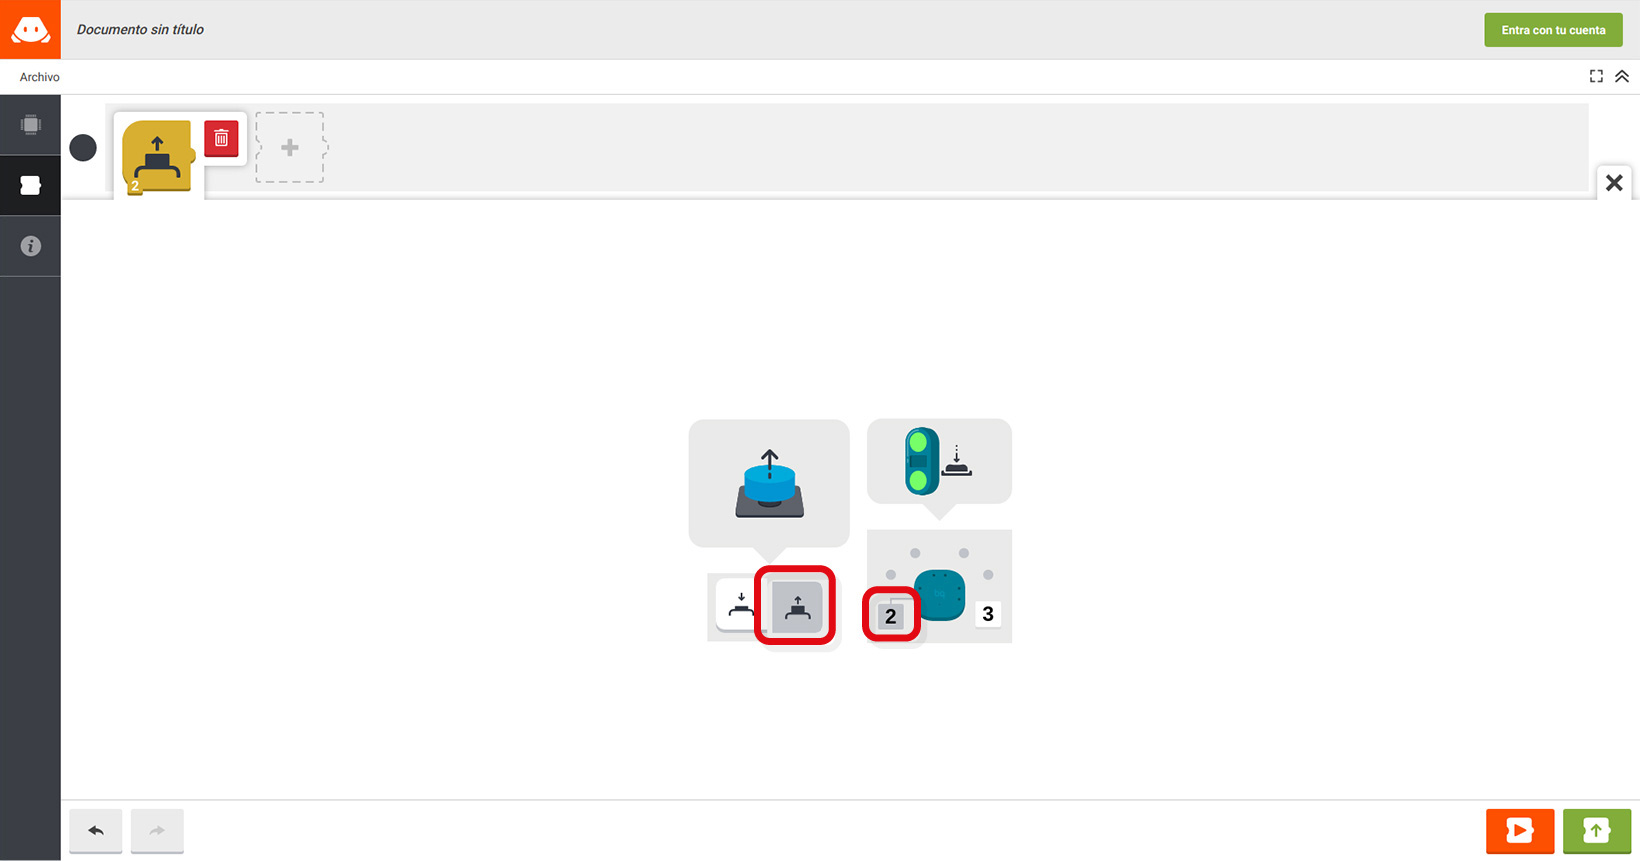Click the orange robot logo icon
This screenshot has height=861, width=1640.
[x=30, y=29]
